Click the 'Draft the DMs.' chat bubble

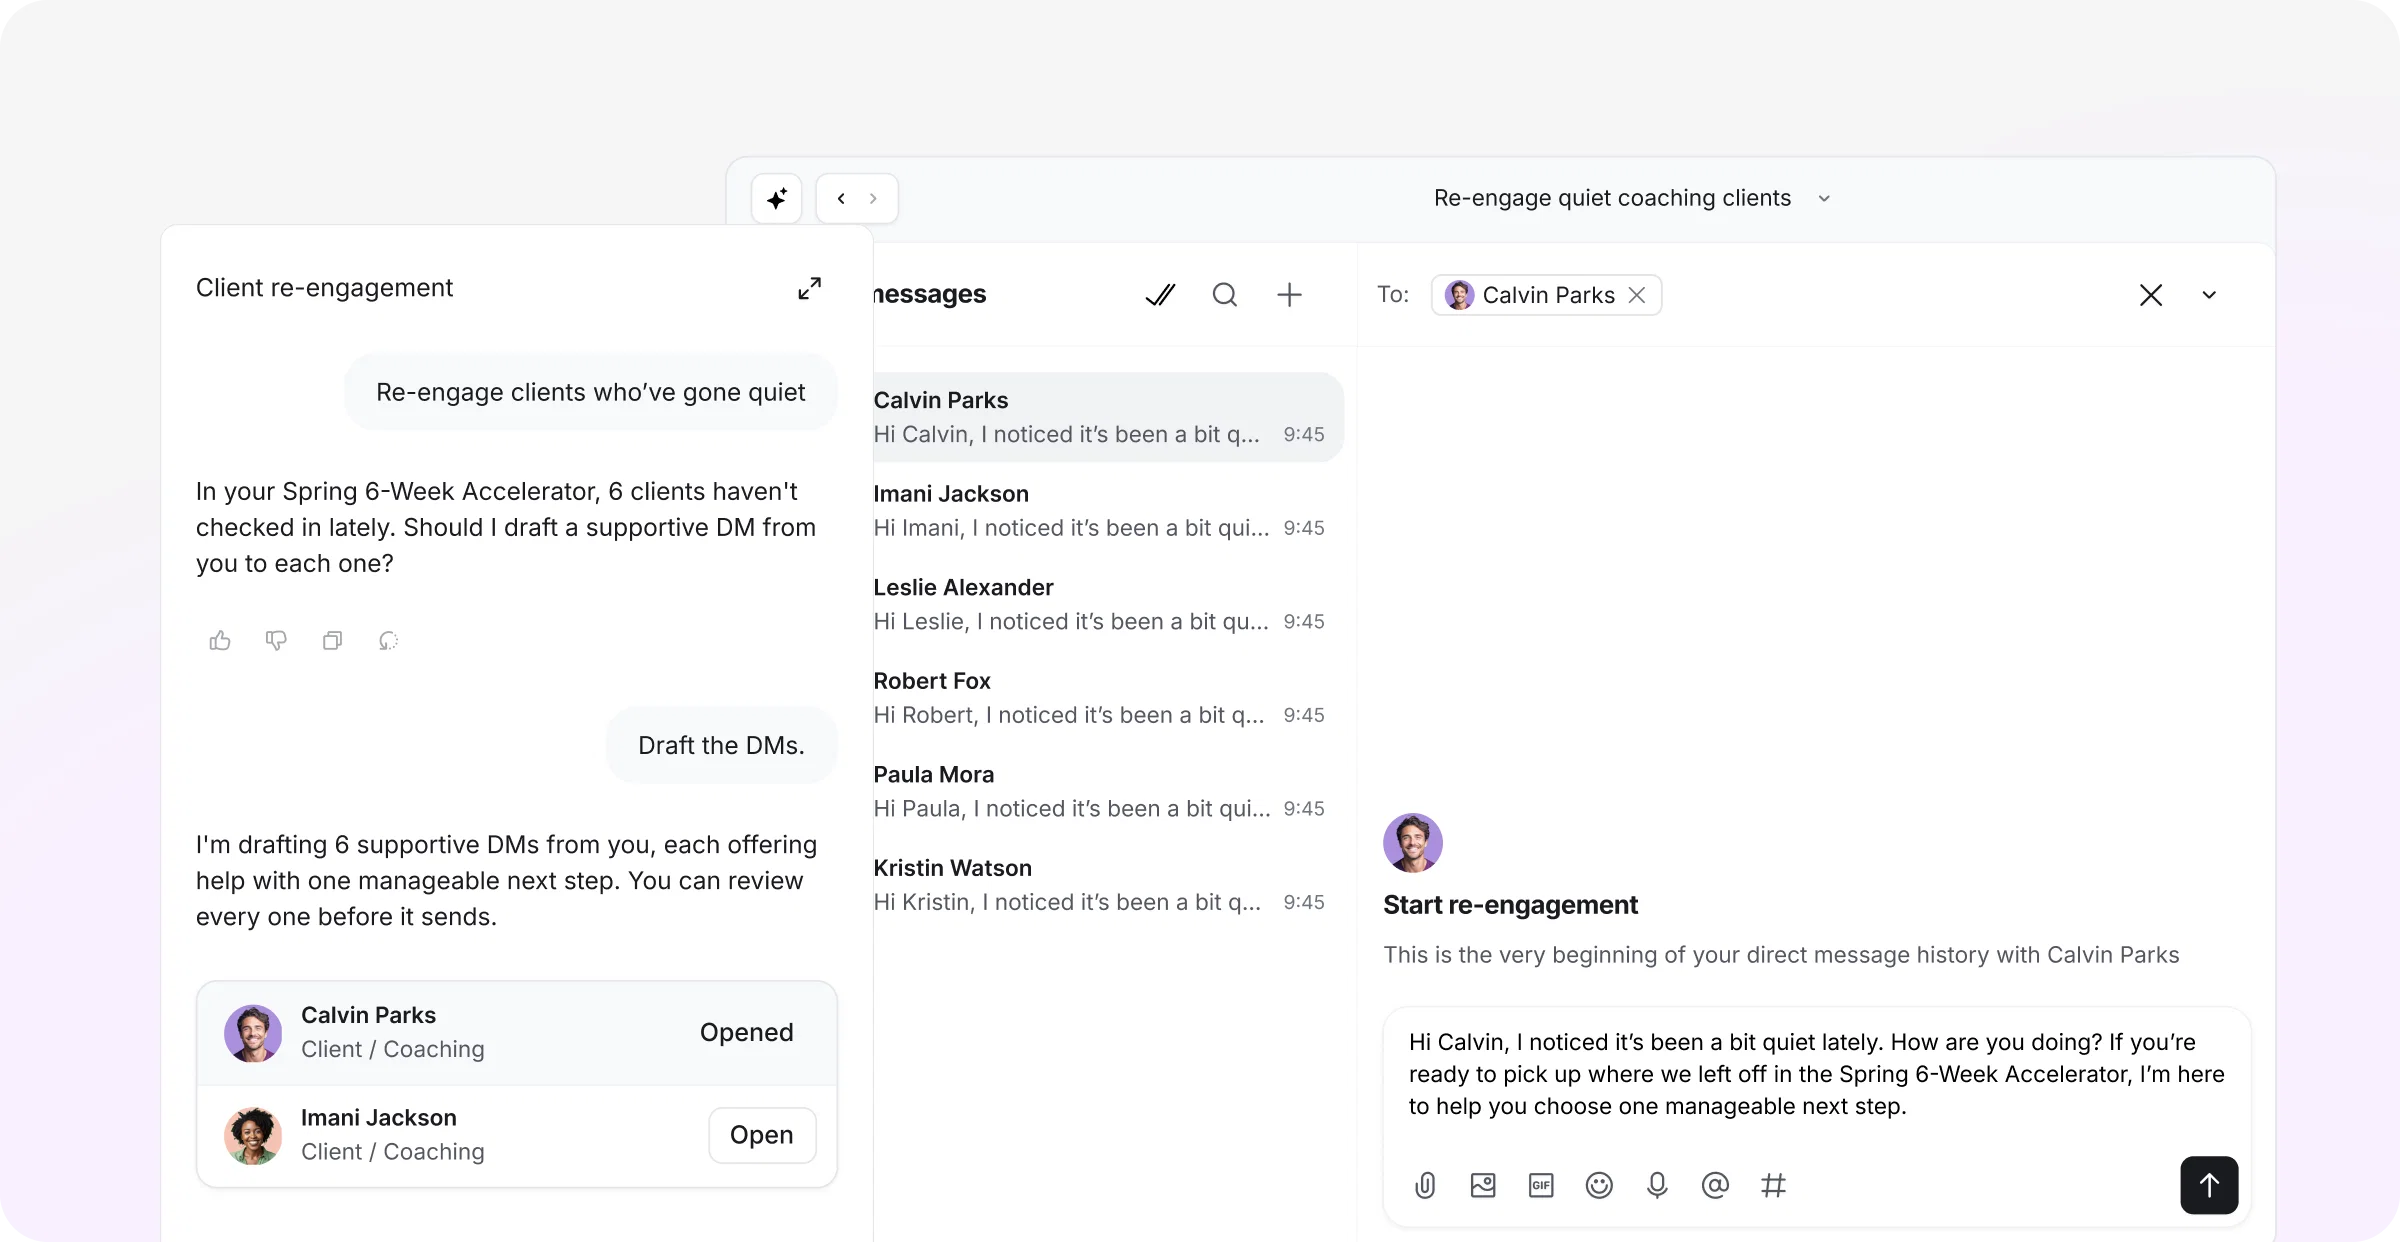tap(721, 745)
